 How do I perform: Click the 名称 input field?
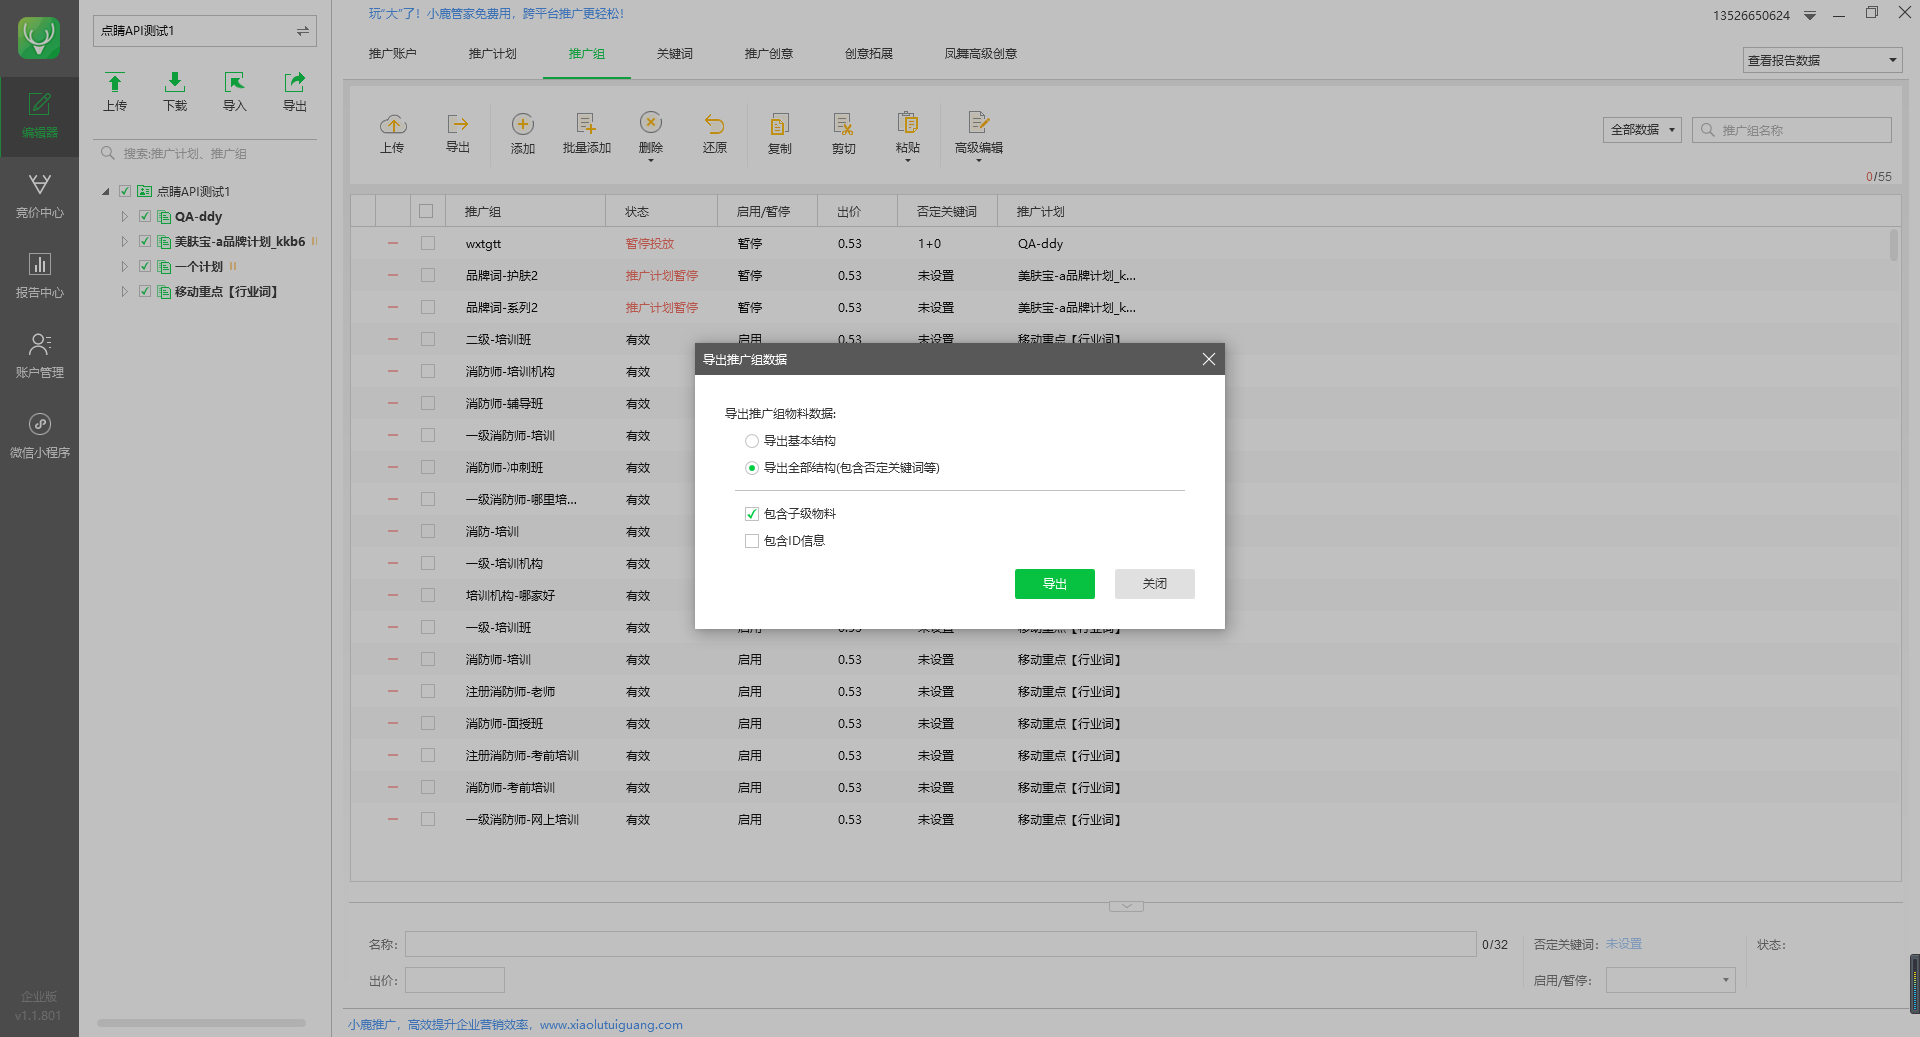tap(940, 944)
